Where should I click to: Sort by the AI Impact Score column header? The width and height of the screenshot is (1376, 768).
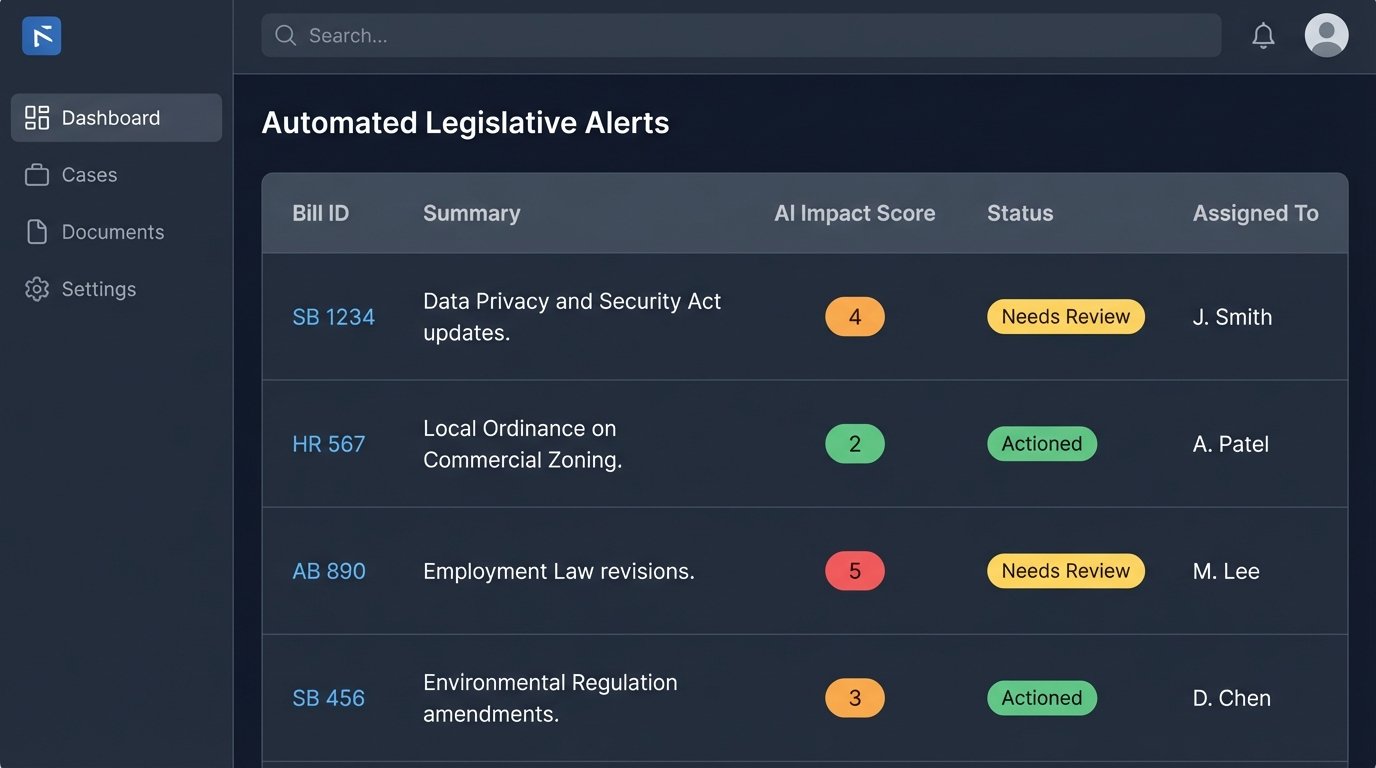click(854, 213)
